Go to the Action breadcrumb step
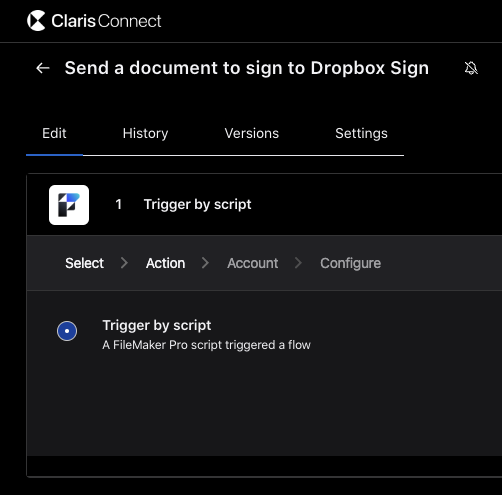This screenshot has width=502, height=495. tap(166, 263)
